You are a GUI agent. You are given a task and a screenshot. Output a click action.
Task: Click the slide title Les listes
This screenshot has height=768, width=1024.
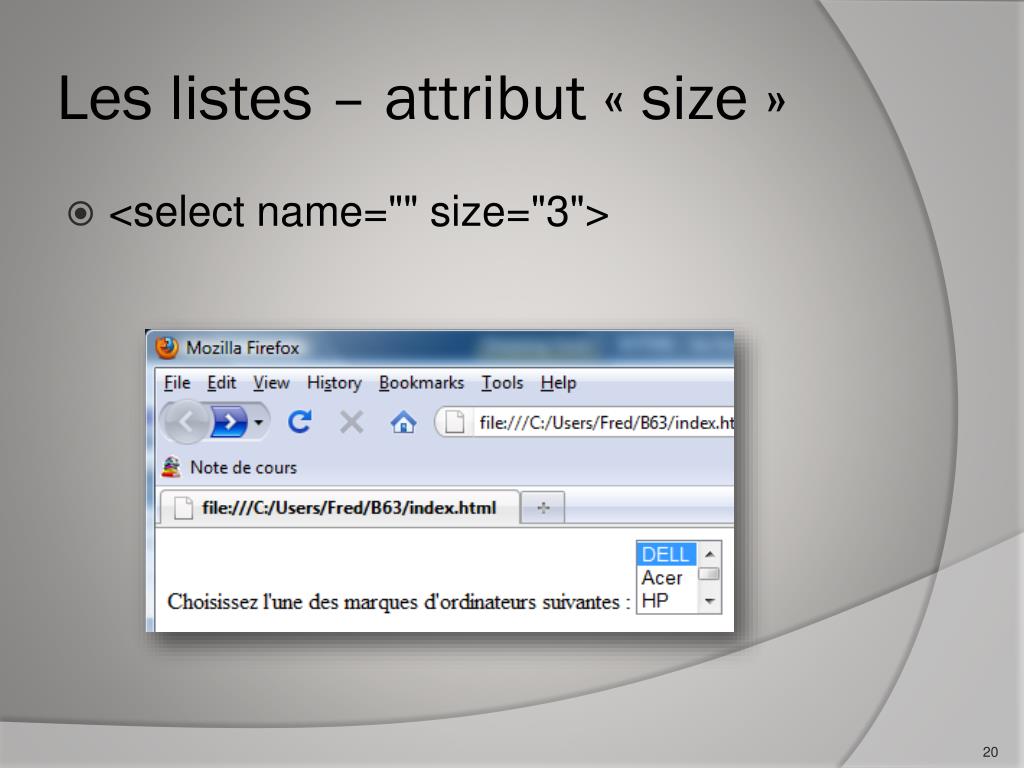422,98
